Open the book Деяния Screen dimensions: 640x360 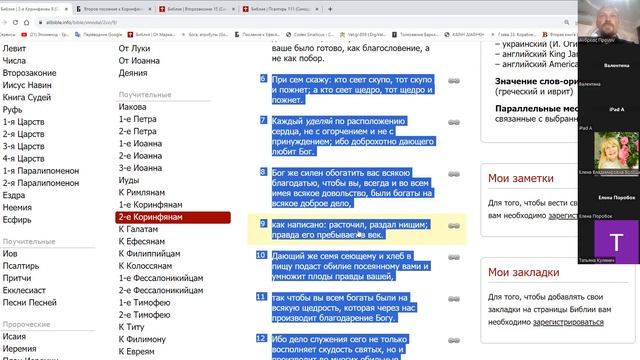point(133,73)
